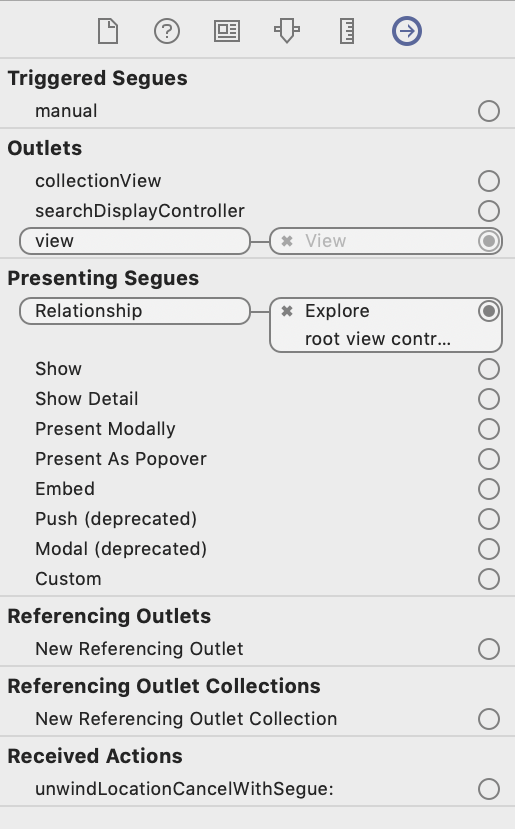Click New Referencing Outlet Collection circle
Image resolution: width=515 pixels, height=829 pixels.
coord(489,719)
